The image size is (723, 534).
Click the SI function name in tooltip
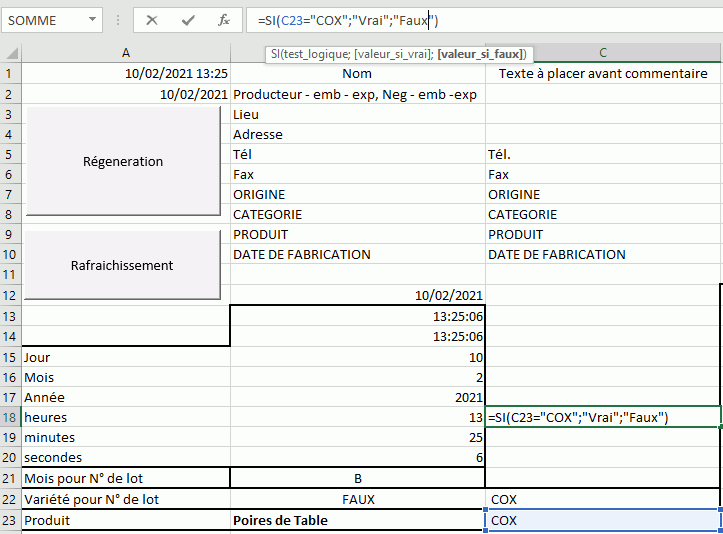[276, 54]
